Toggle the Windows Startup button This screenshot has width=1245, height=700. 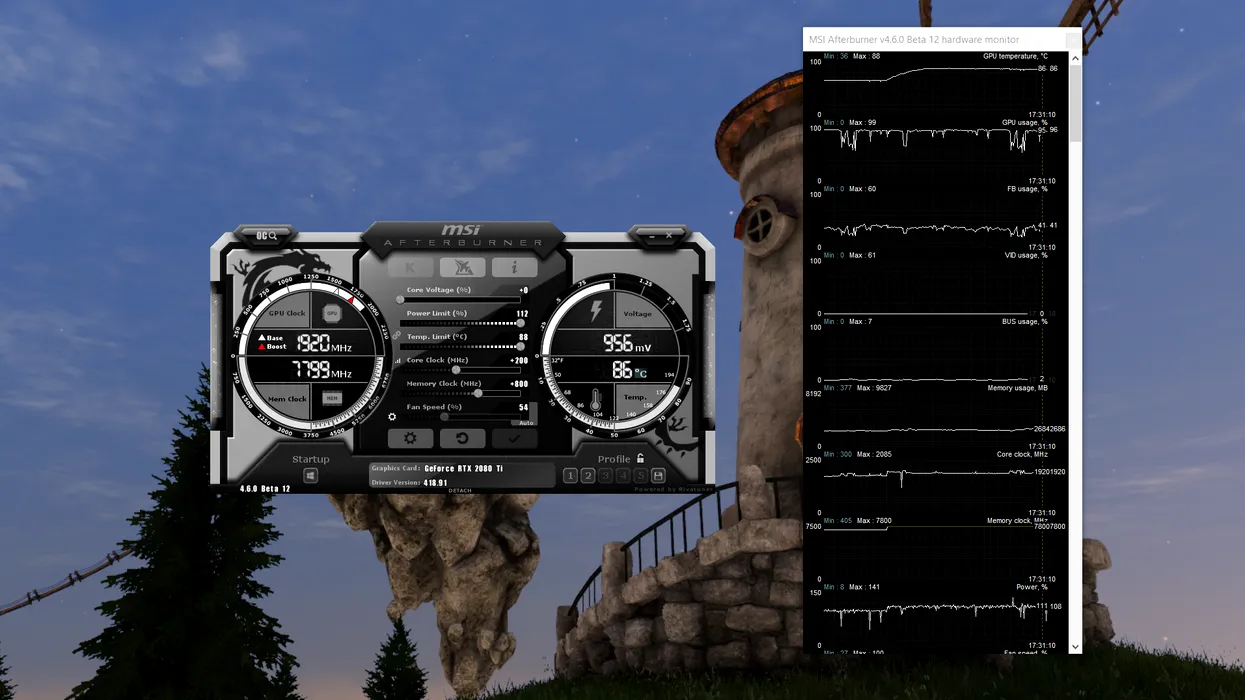click(x=311, y=476)
